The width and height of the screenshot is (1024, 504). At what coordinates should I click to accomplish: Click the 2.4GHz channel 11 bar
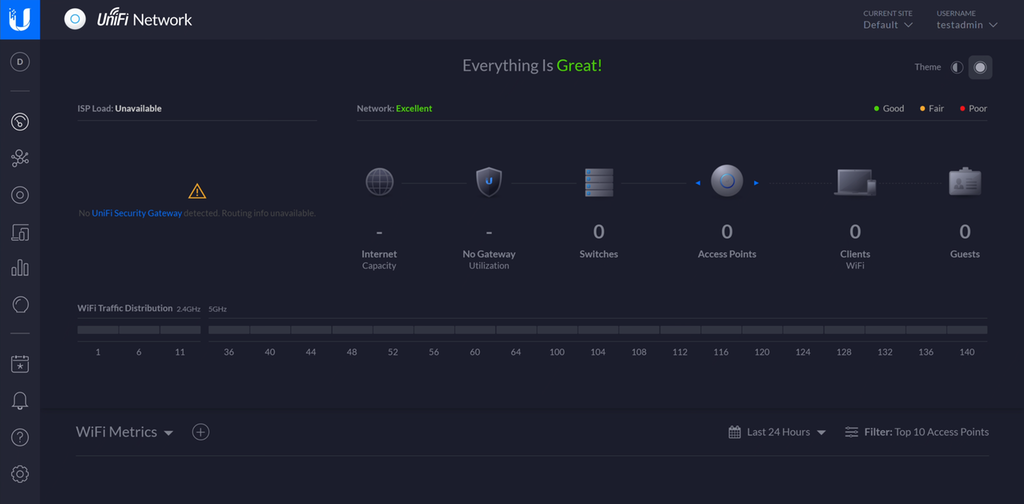tap(180, 330)
